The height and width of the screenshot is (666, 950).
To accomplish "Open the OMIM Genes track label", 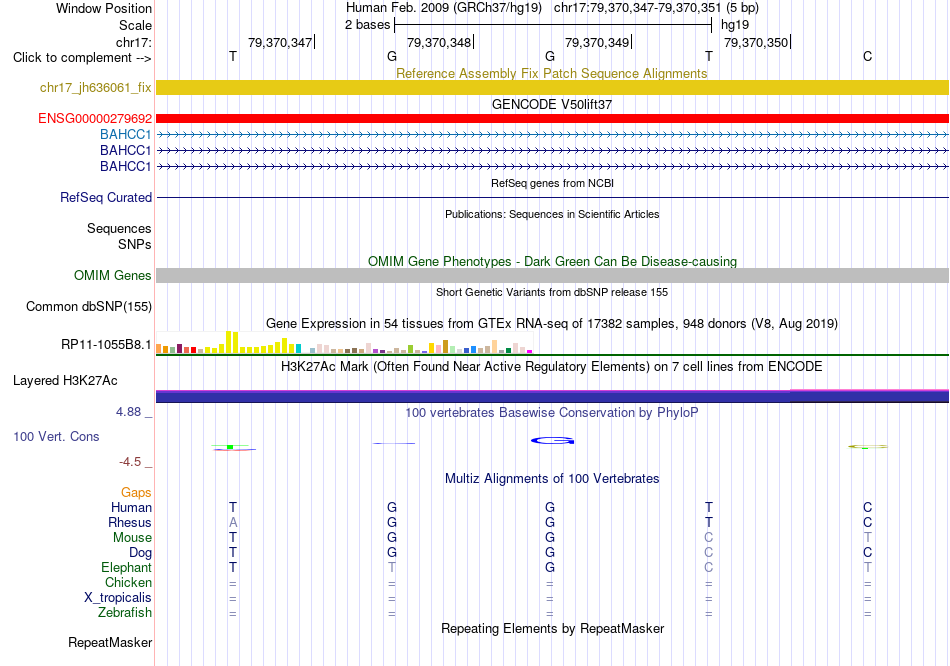I will 113,275.
